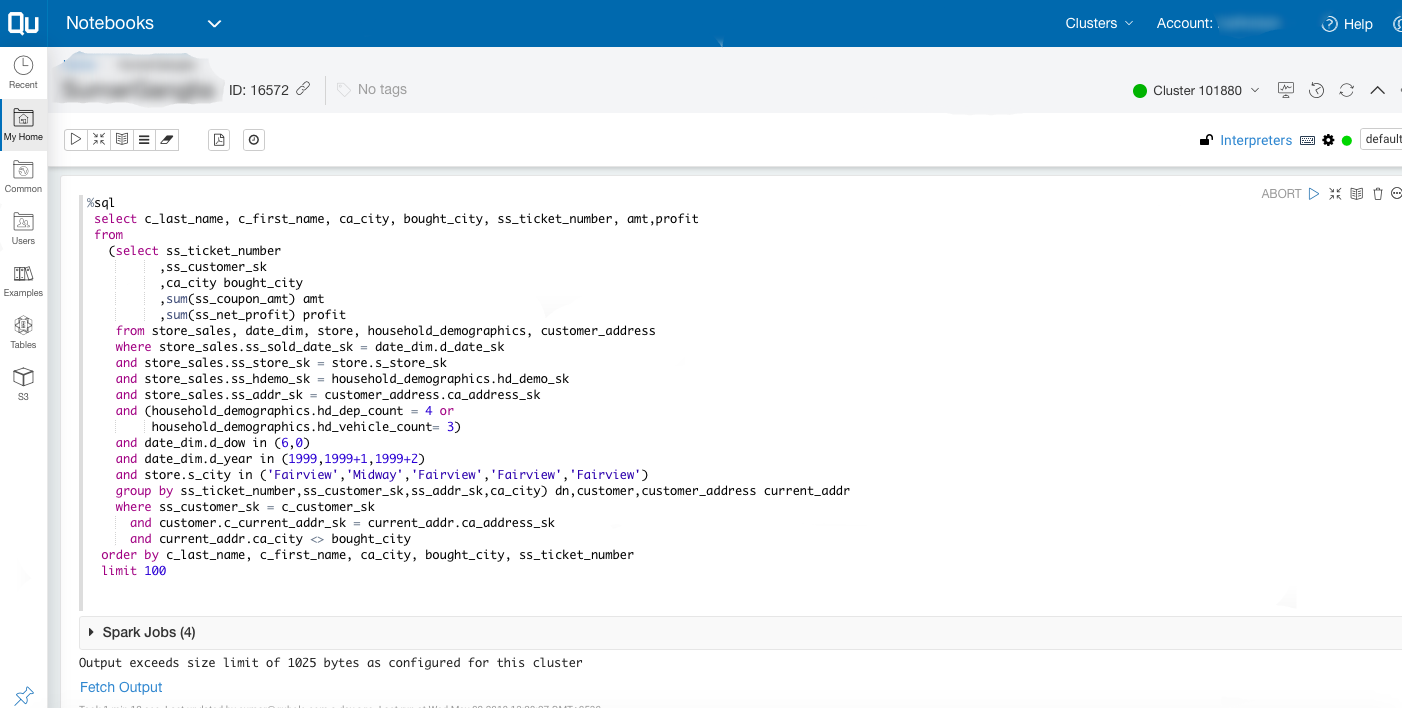
Task: Toggle the notebook permissions lock icon
Action: 1207,140
